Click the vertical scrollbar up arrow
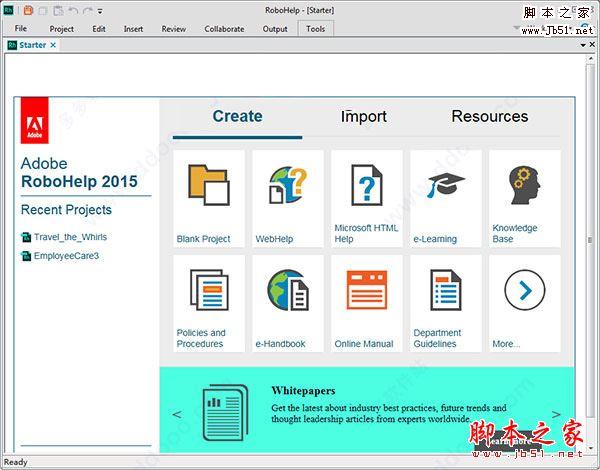Screen dimensions: 600x470 tap(590, 59)
